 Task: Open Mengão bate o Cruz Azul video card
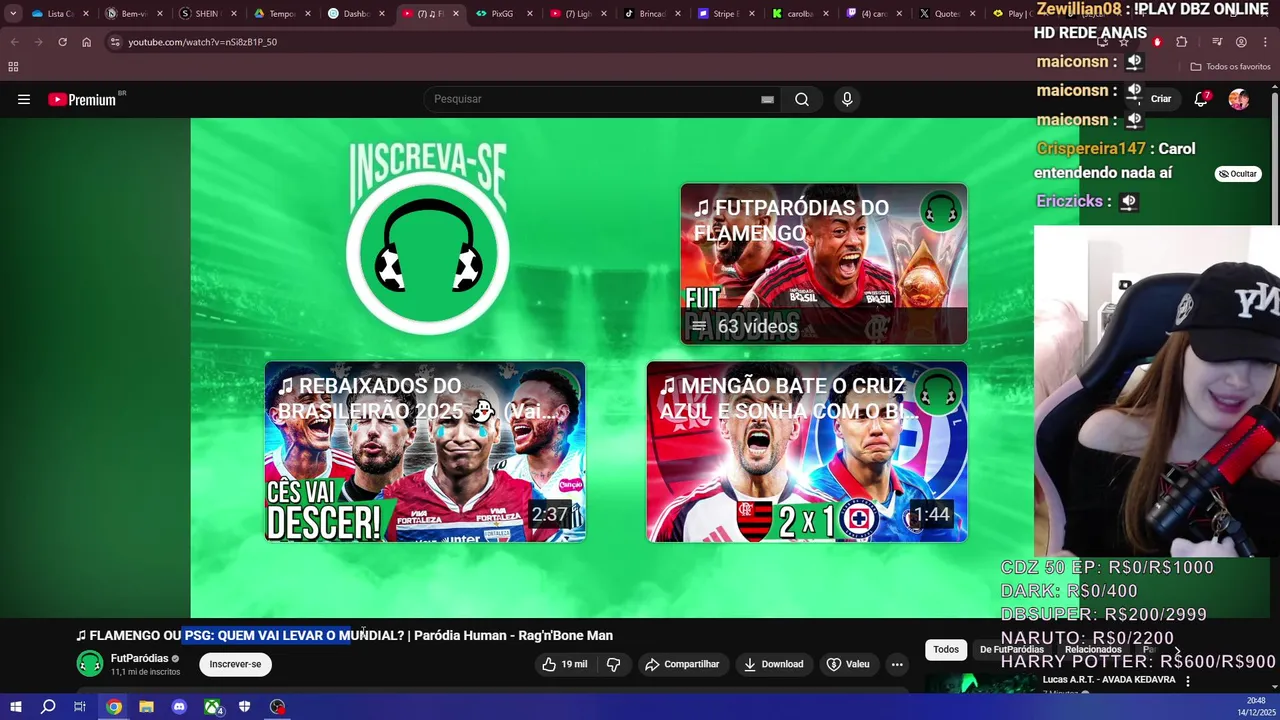(807, 452)
